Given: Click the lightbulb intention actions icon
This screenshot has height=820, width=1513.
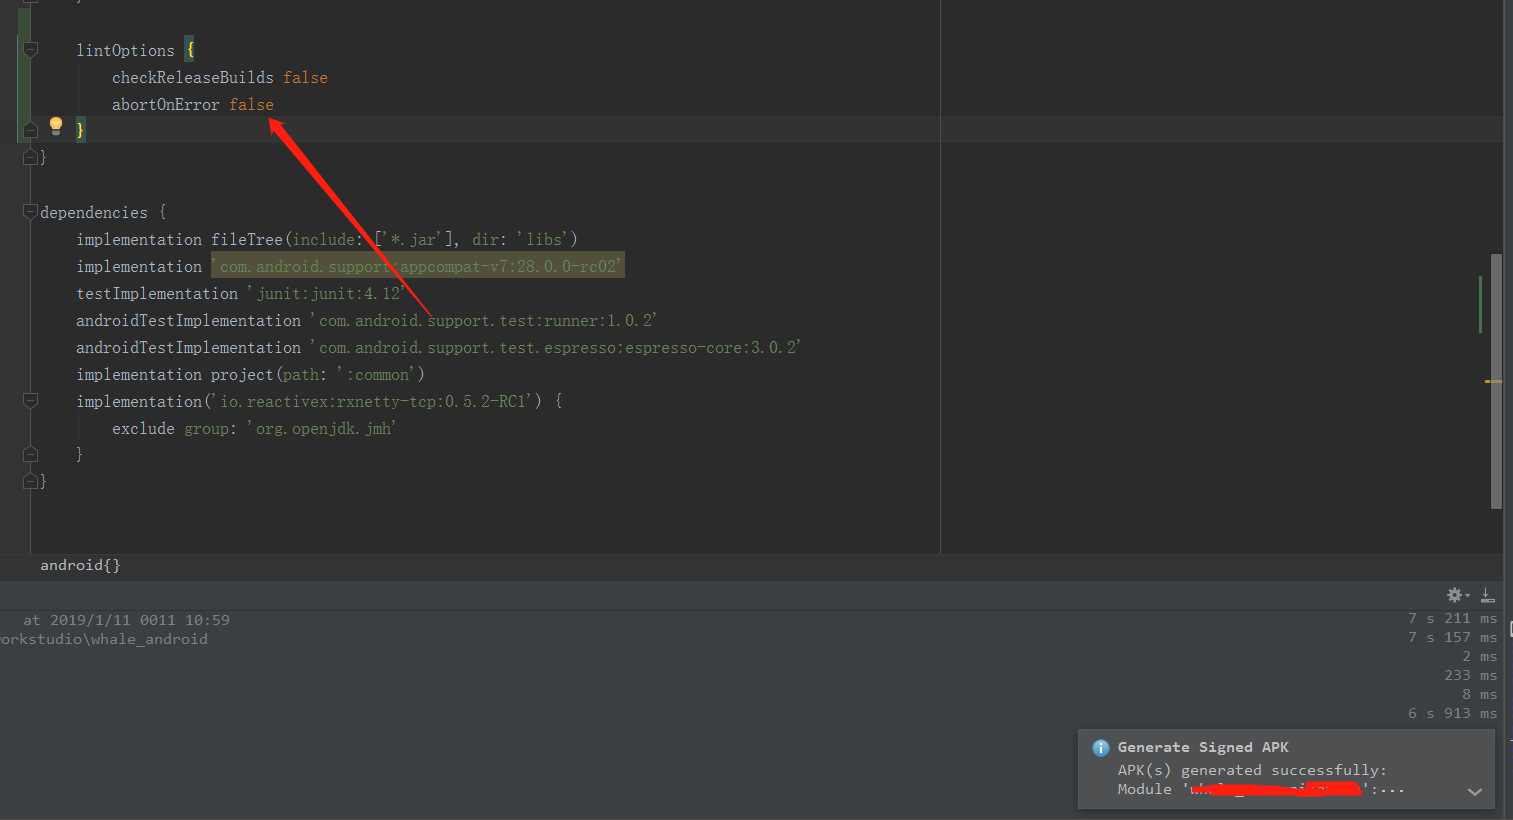Looking at the screenshot, I should pyautogui.click(x=56, y=125).
